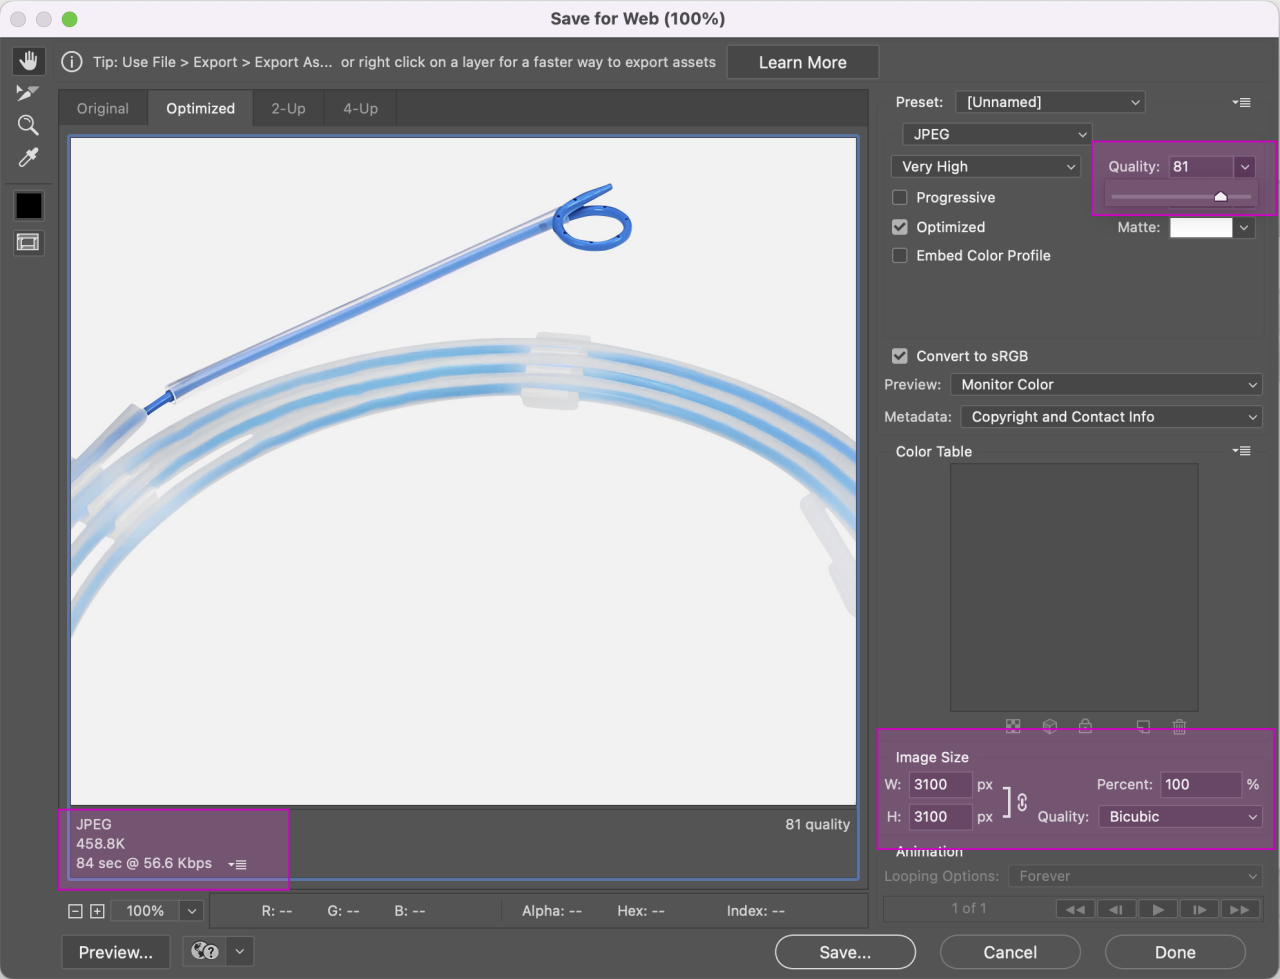This screenshot has height=979, width=1280.
Task: Open the Bicubic resampling dropdown
Action: tap(1179, 816)
